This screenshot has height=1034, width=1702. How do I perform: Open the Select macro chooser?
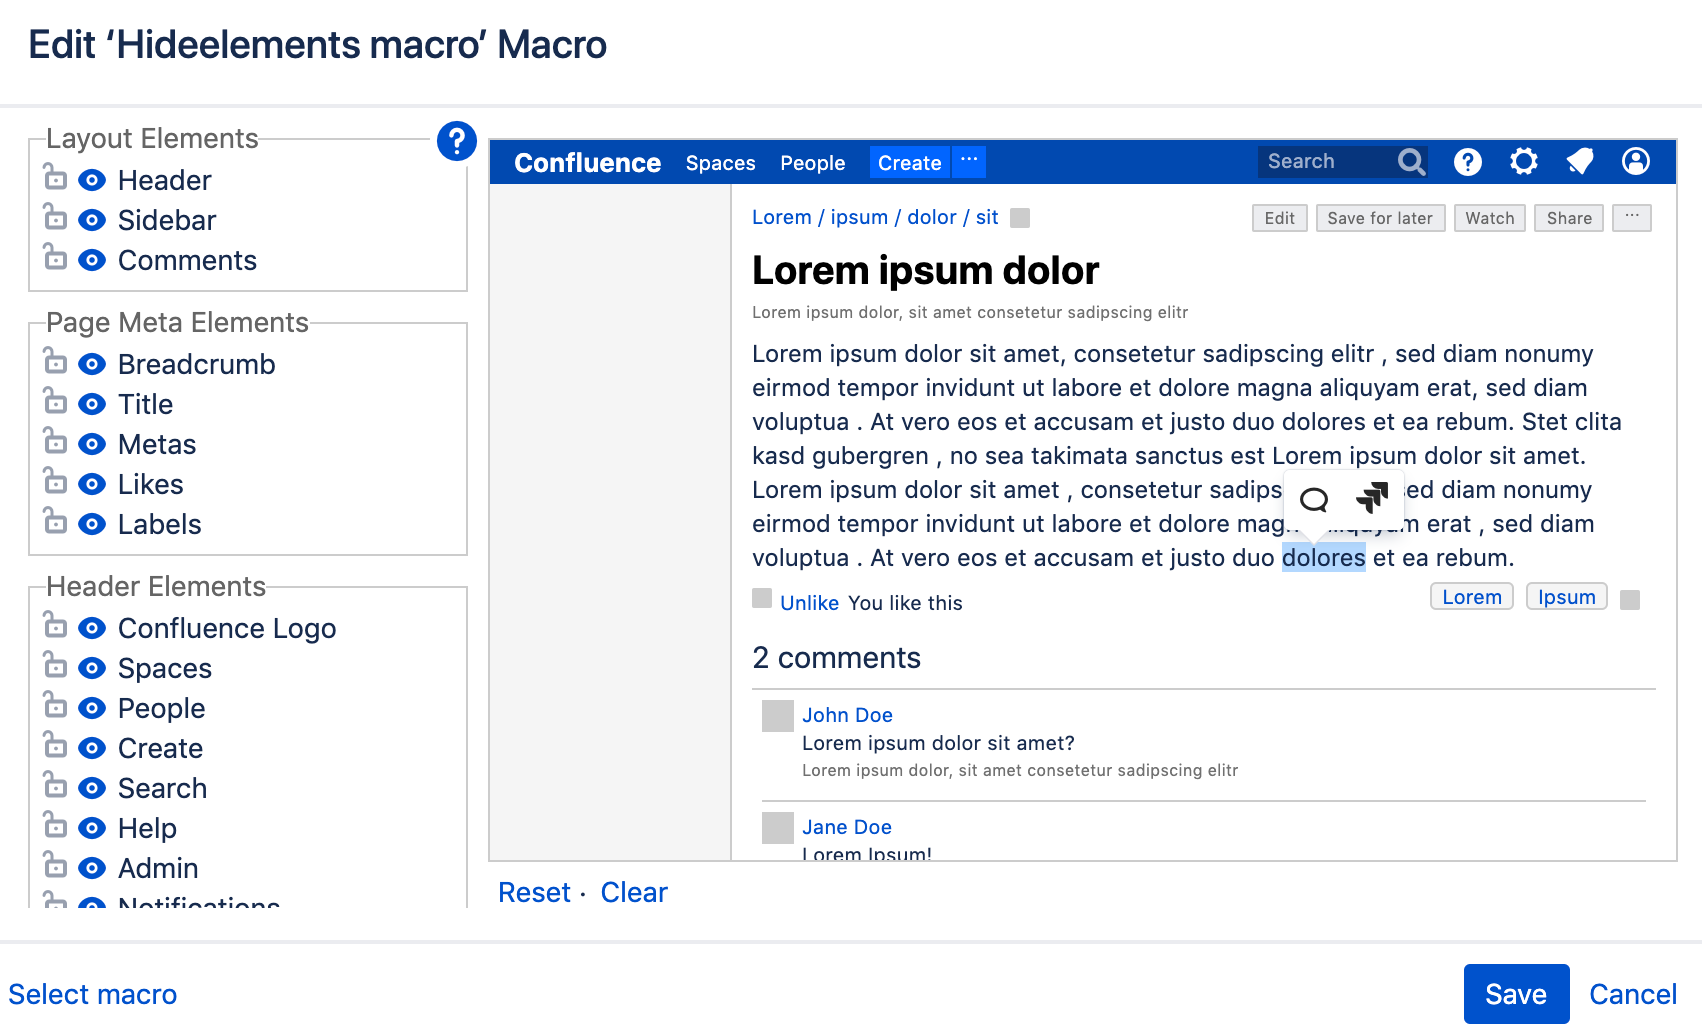93,994
